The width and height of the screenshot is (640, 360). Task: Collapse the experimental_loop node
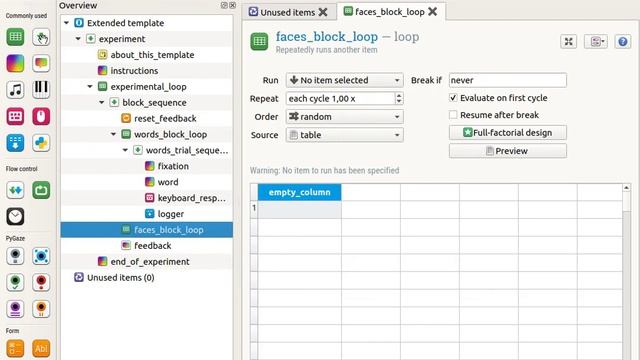(90, 87)
